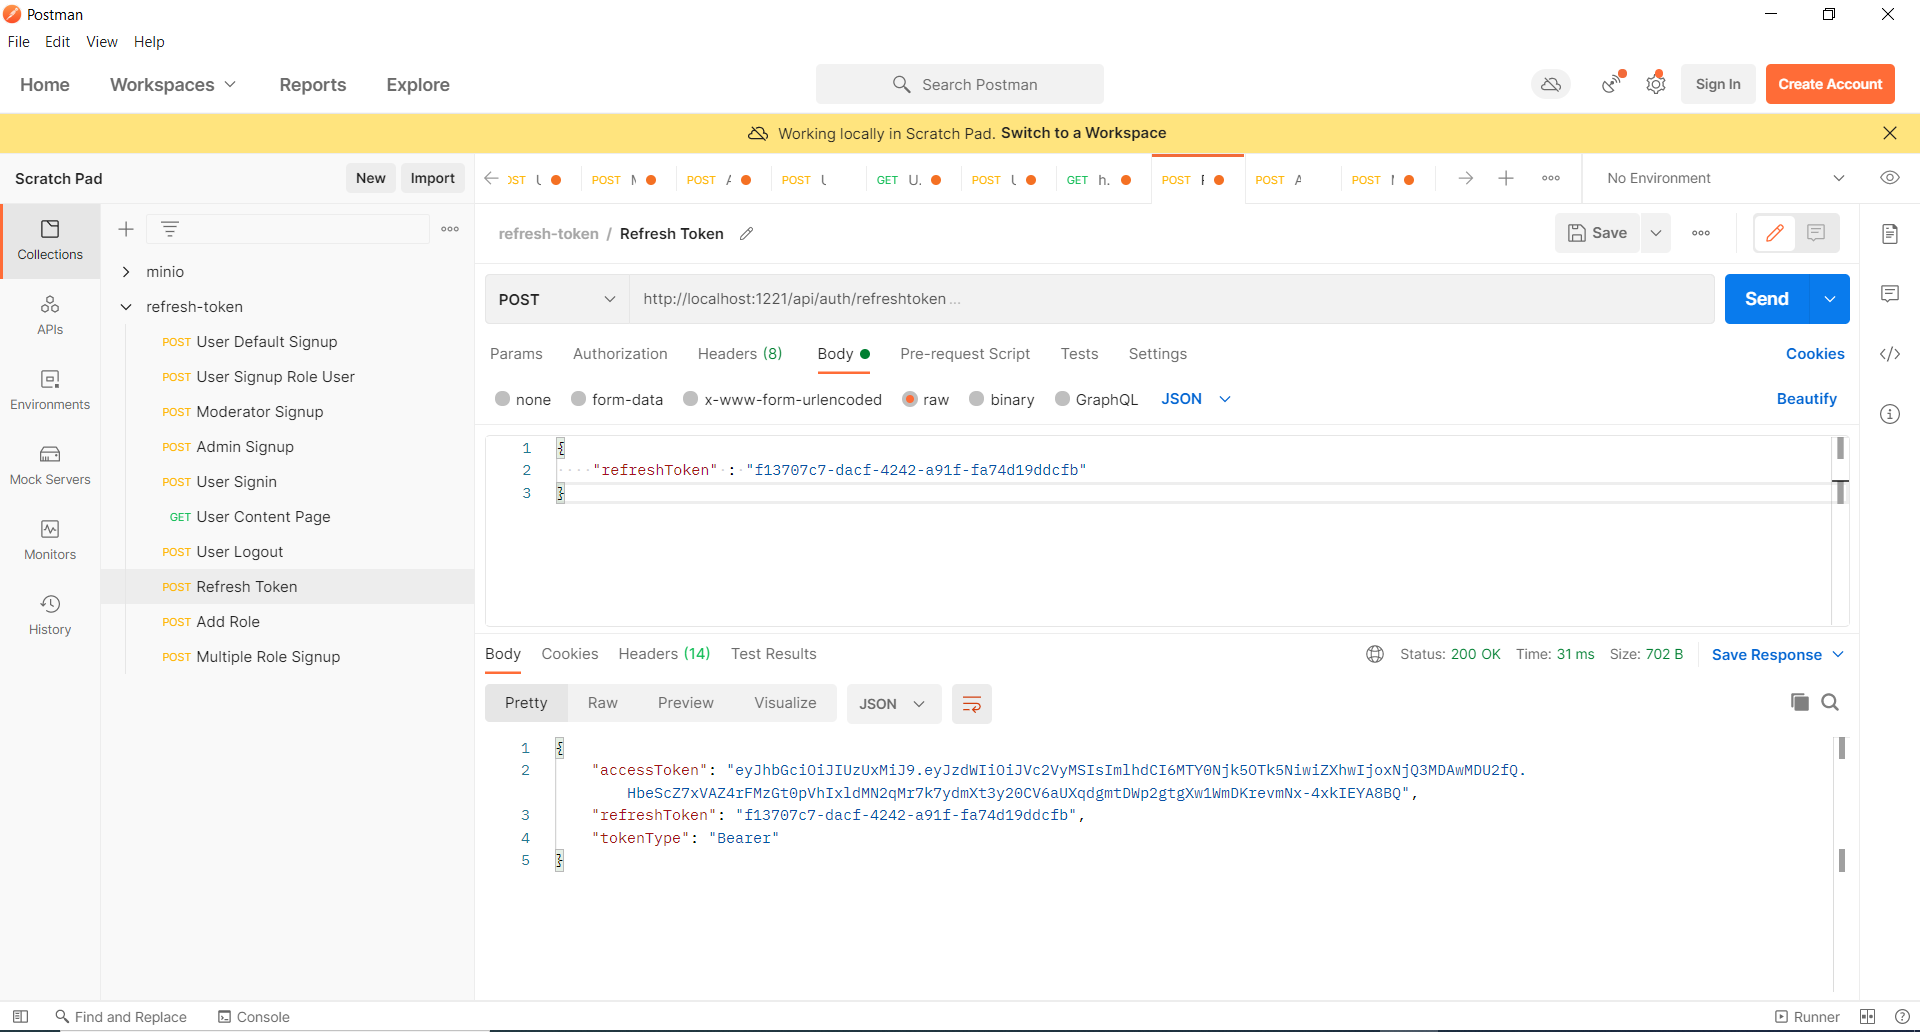Open collections view more options menu
This screenshot has height=1032, width=1920.
(x=450, y=229)
